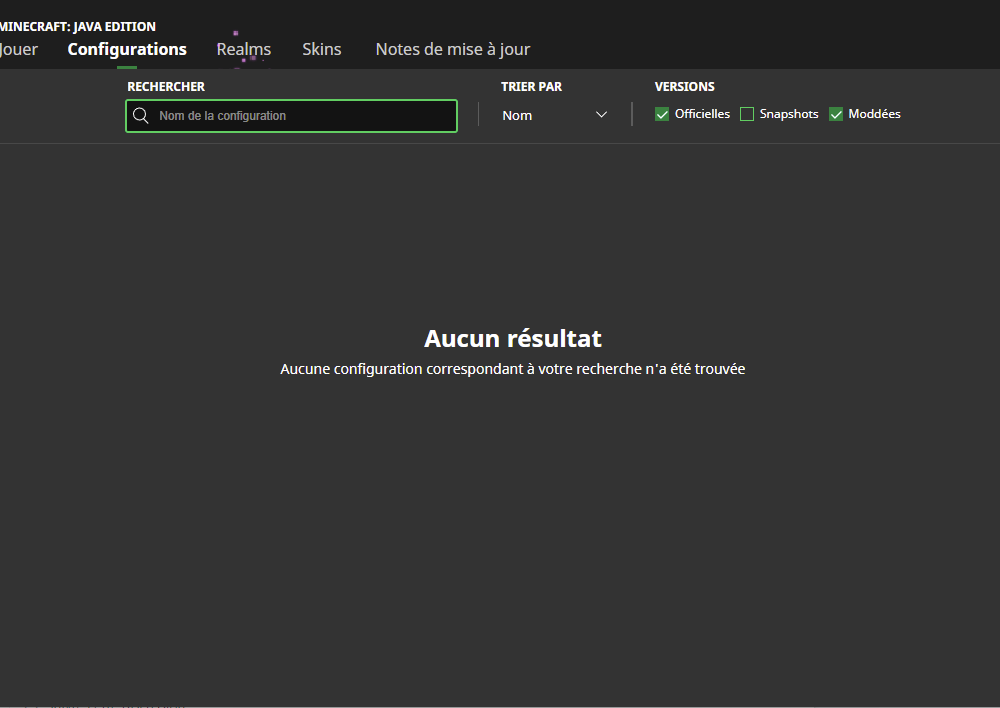The height and width of the screenshot is (708, 1000).
Task: Click the Aucun résultat heading
Action: (513, 339)
